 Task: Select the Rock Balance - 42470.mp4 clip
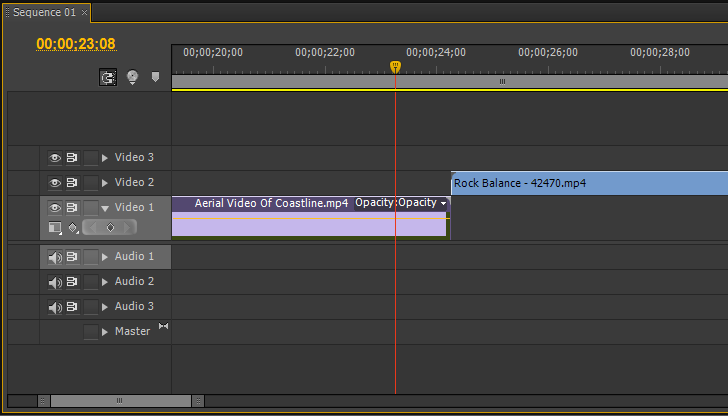tap(589, 183)
